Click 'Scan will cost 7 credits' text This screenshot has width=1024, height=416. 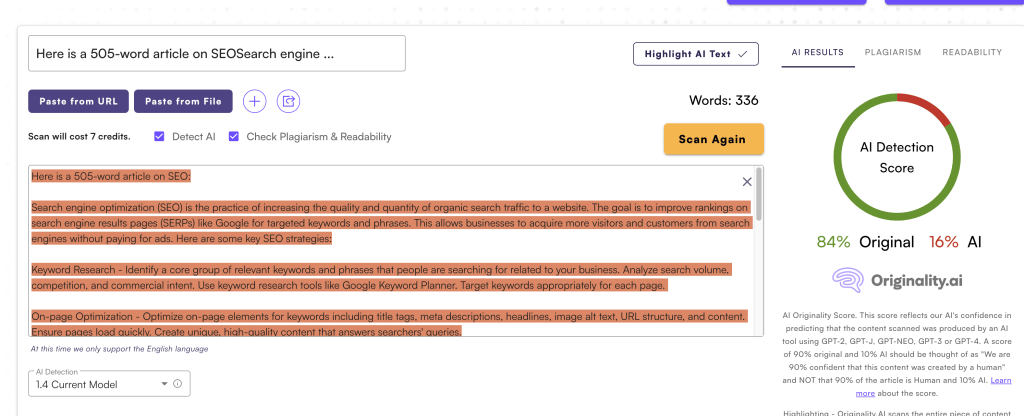pos(79,136)
